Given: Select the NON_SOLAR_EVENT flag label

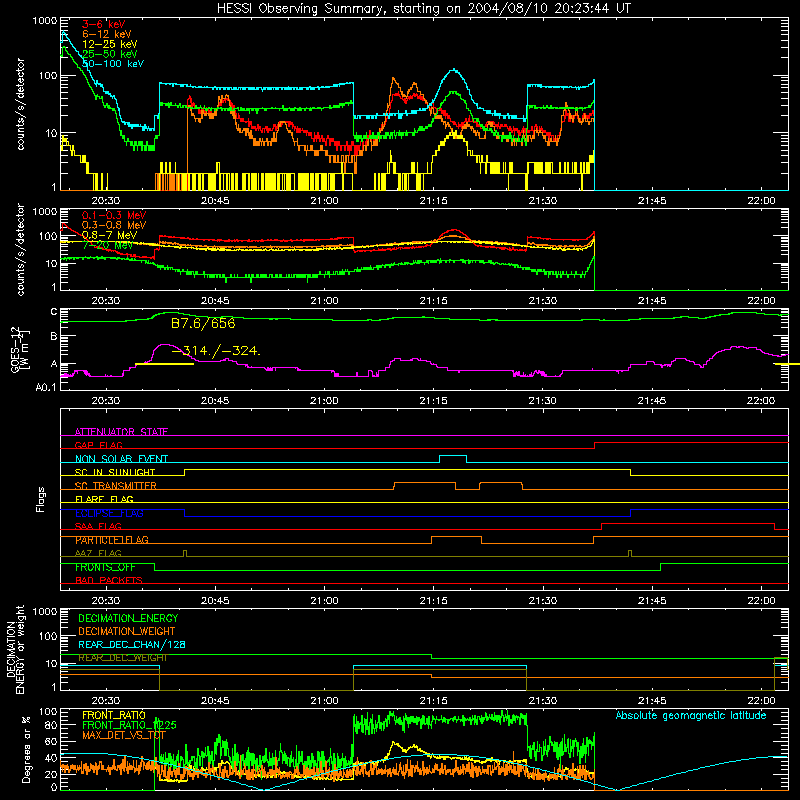Looking at the screenshot, I should [121, 459].
